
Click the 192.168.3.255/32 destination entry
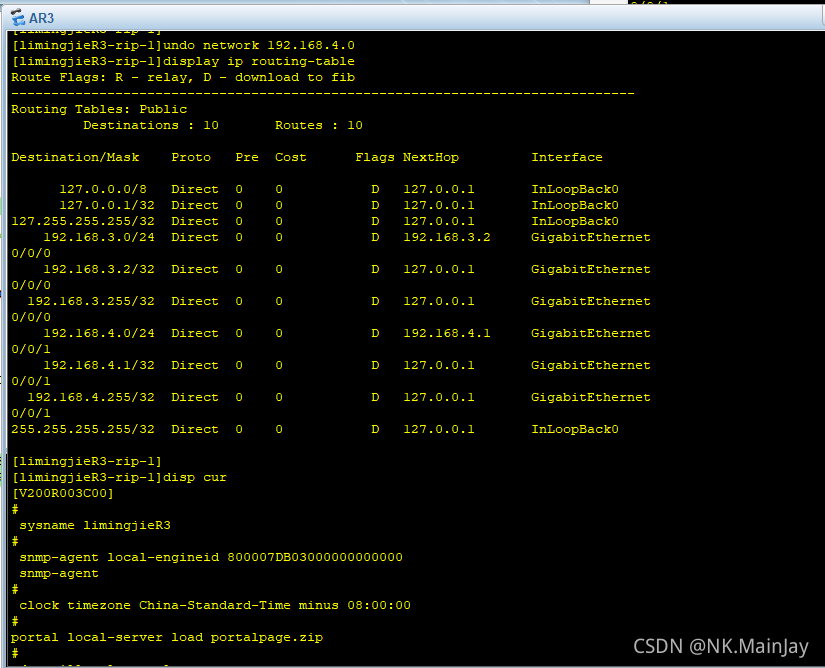pyautogui.click(x=91, y=301)
